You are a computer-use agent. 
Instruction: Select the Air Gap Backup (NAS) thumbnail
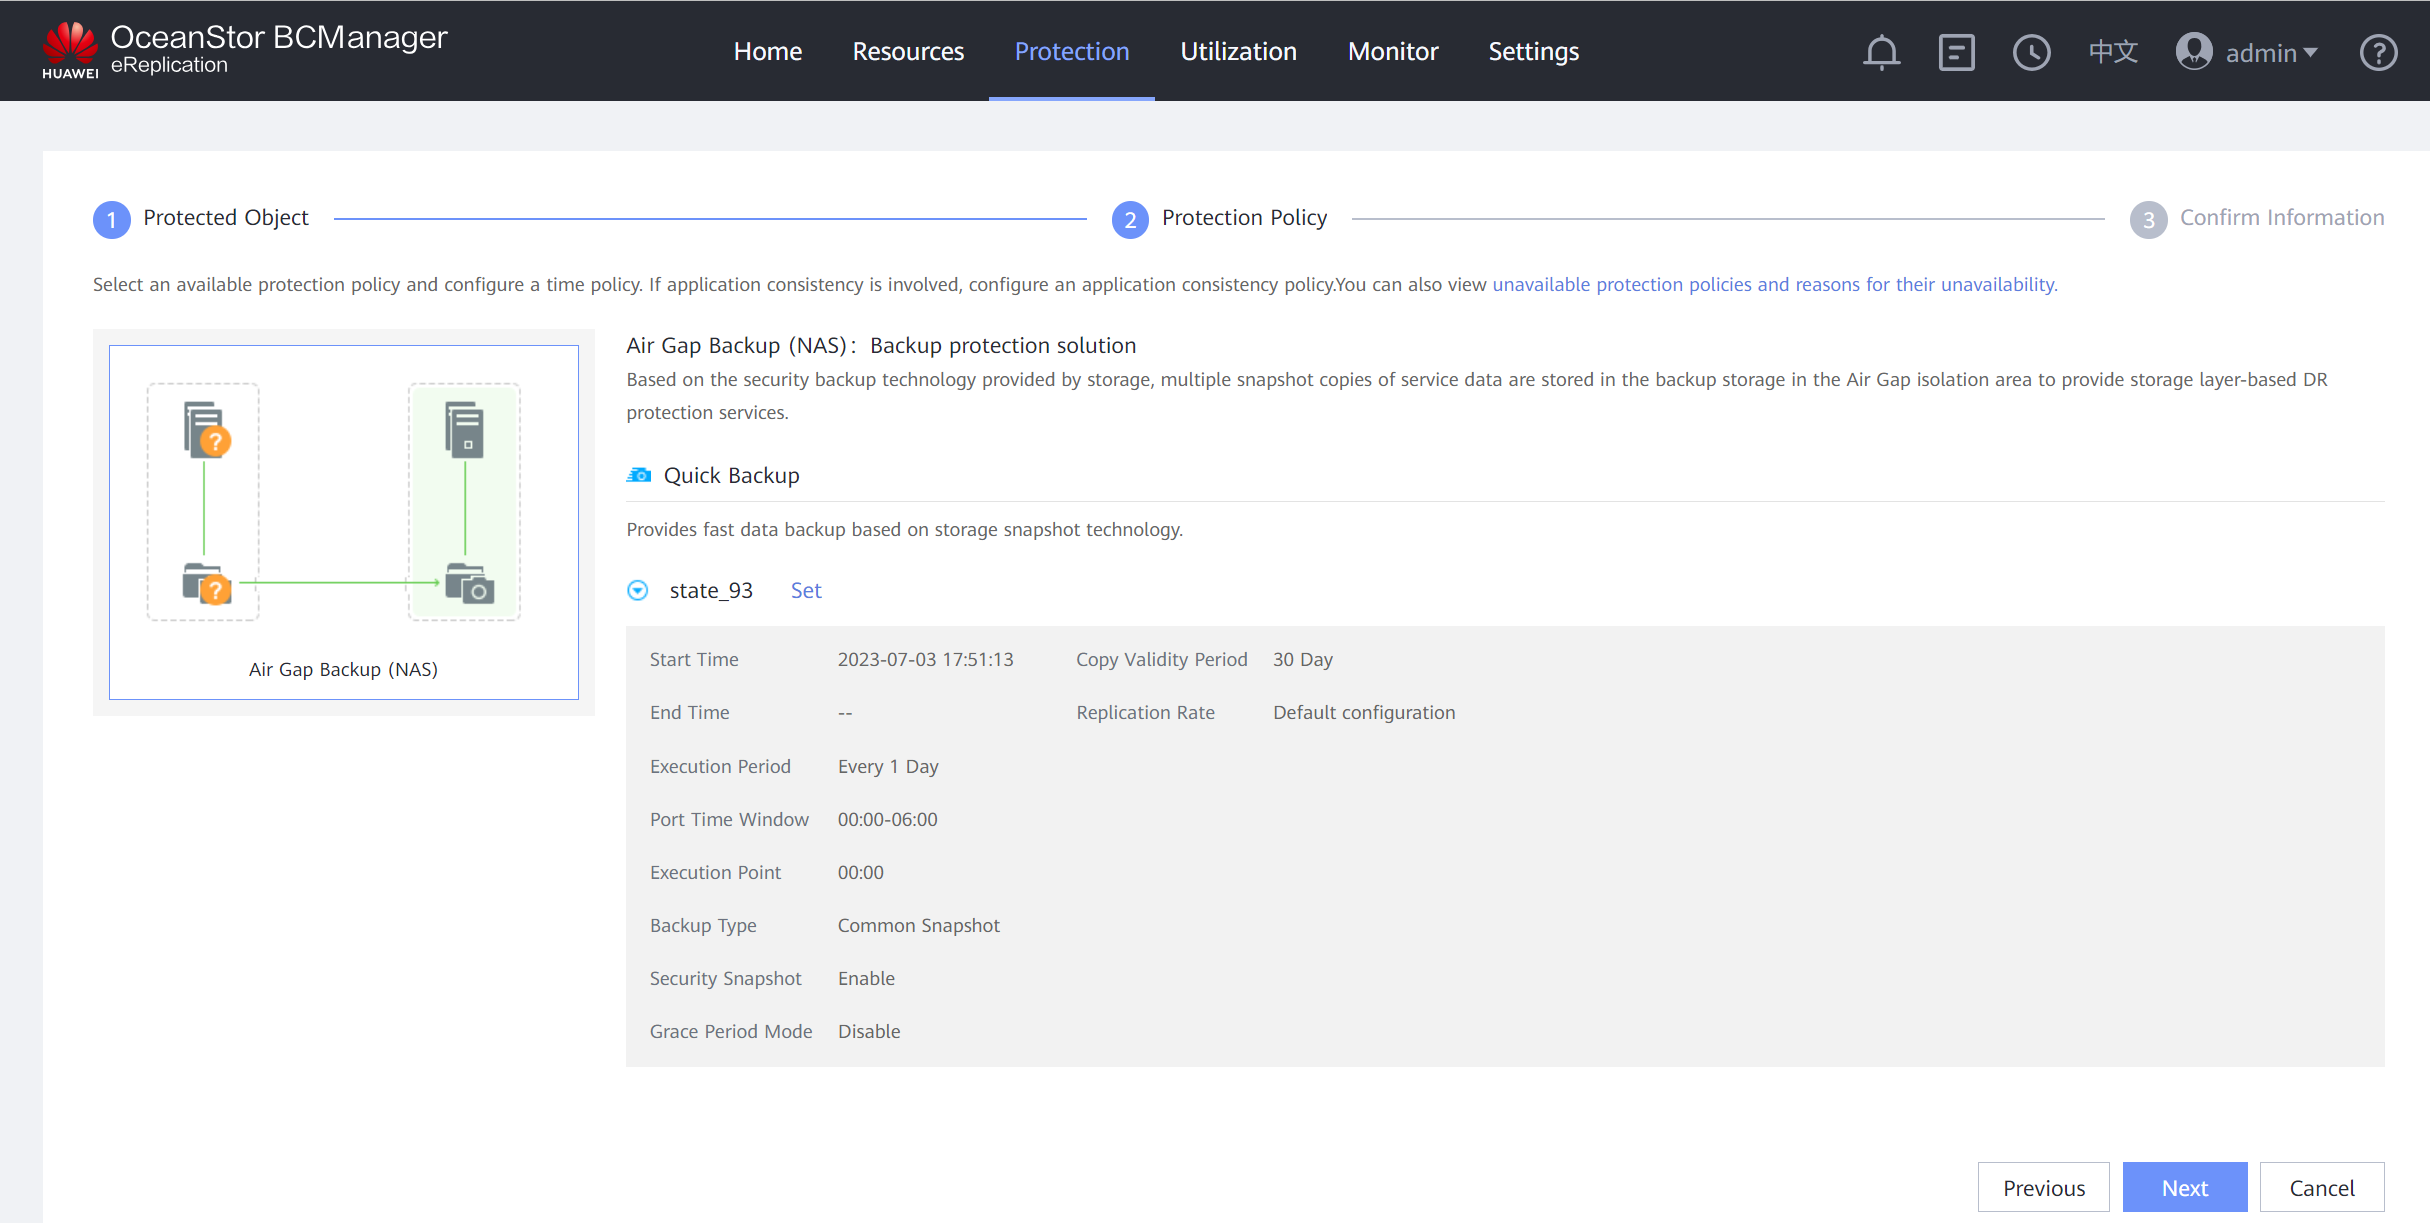pos(343,521)
